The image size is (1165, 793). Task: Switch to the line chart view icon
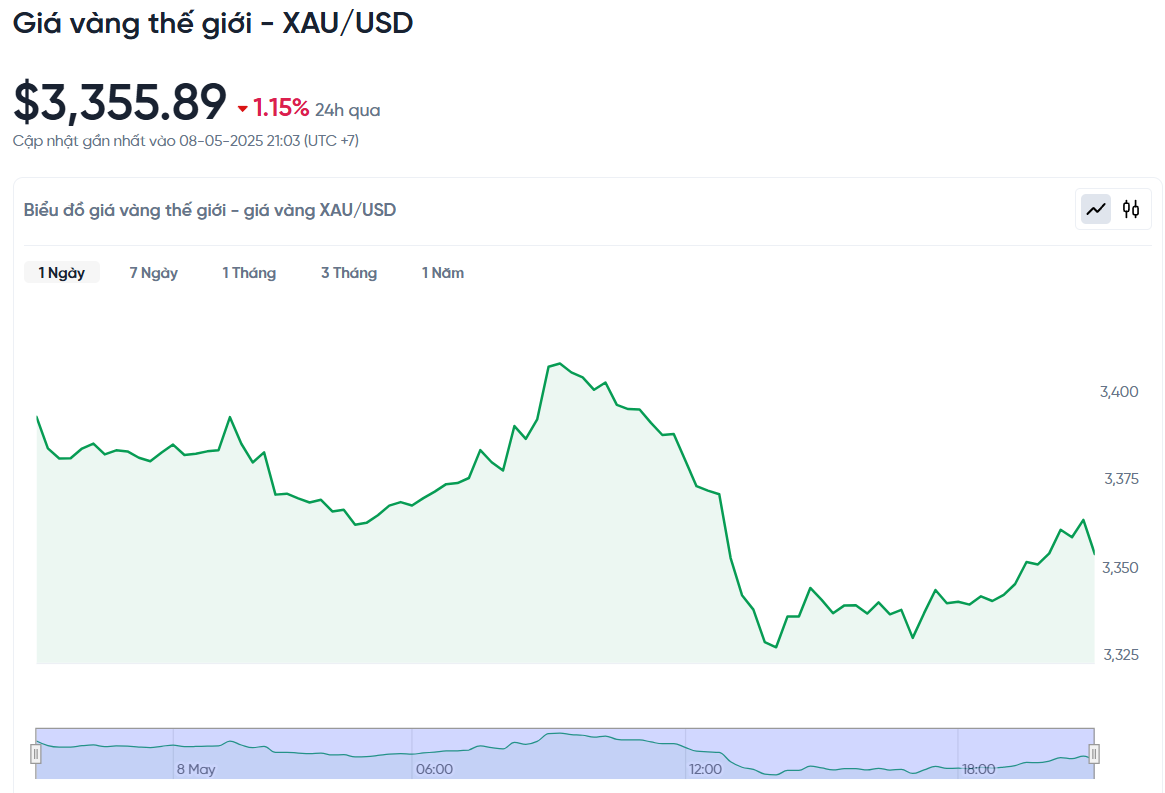(x=1097, y=209)
